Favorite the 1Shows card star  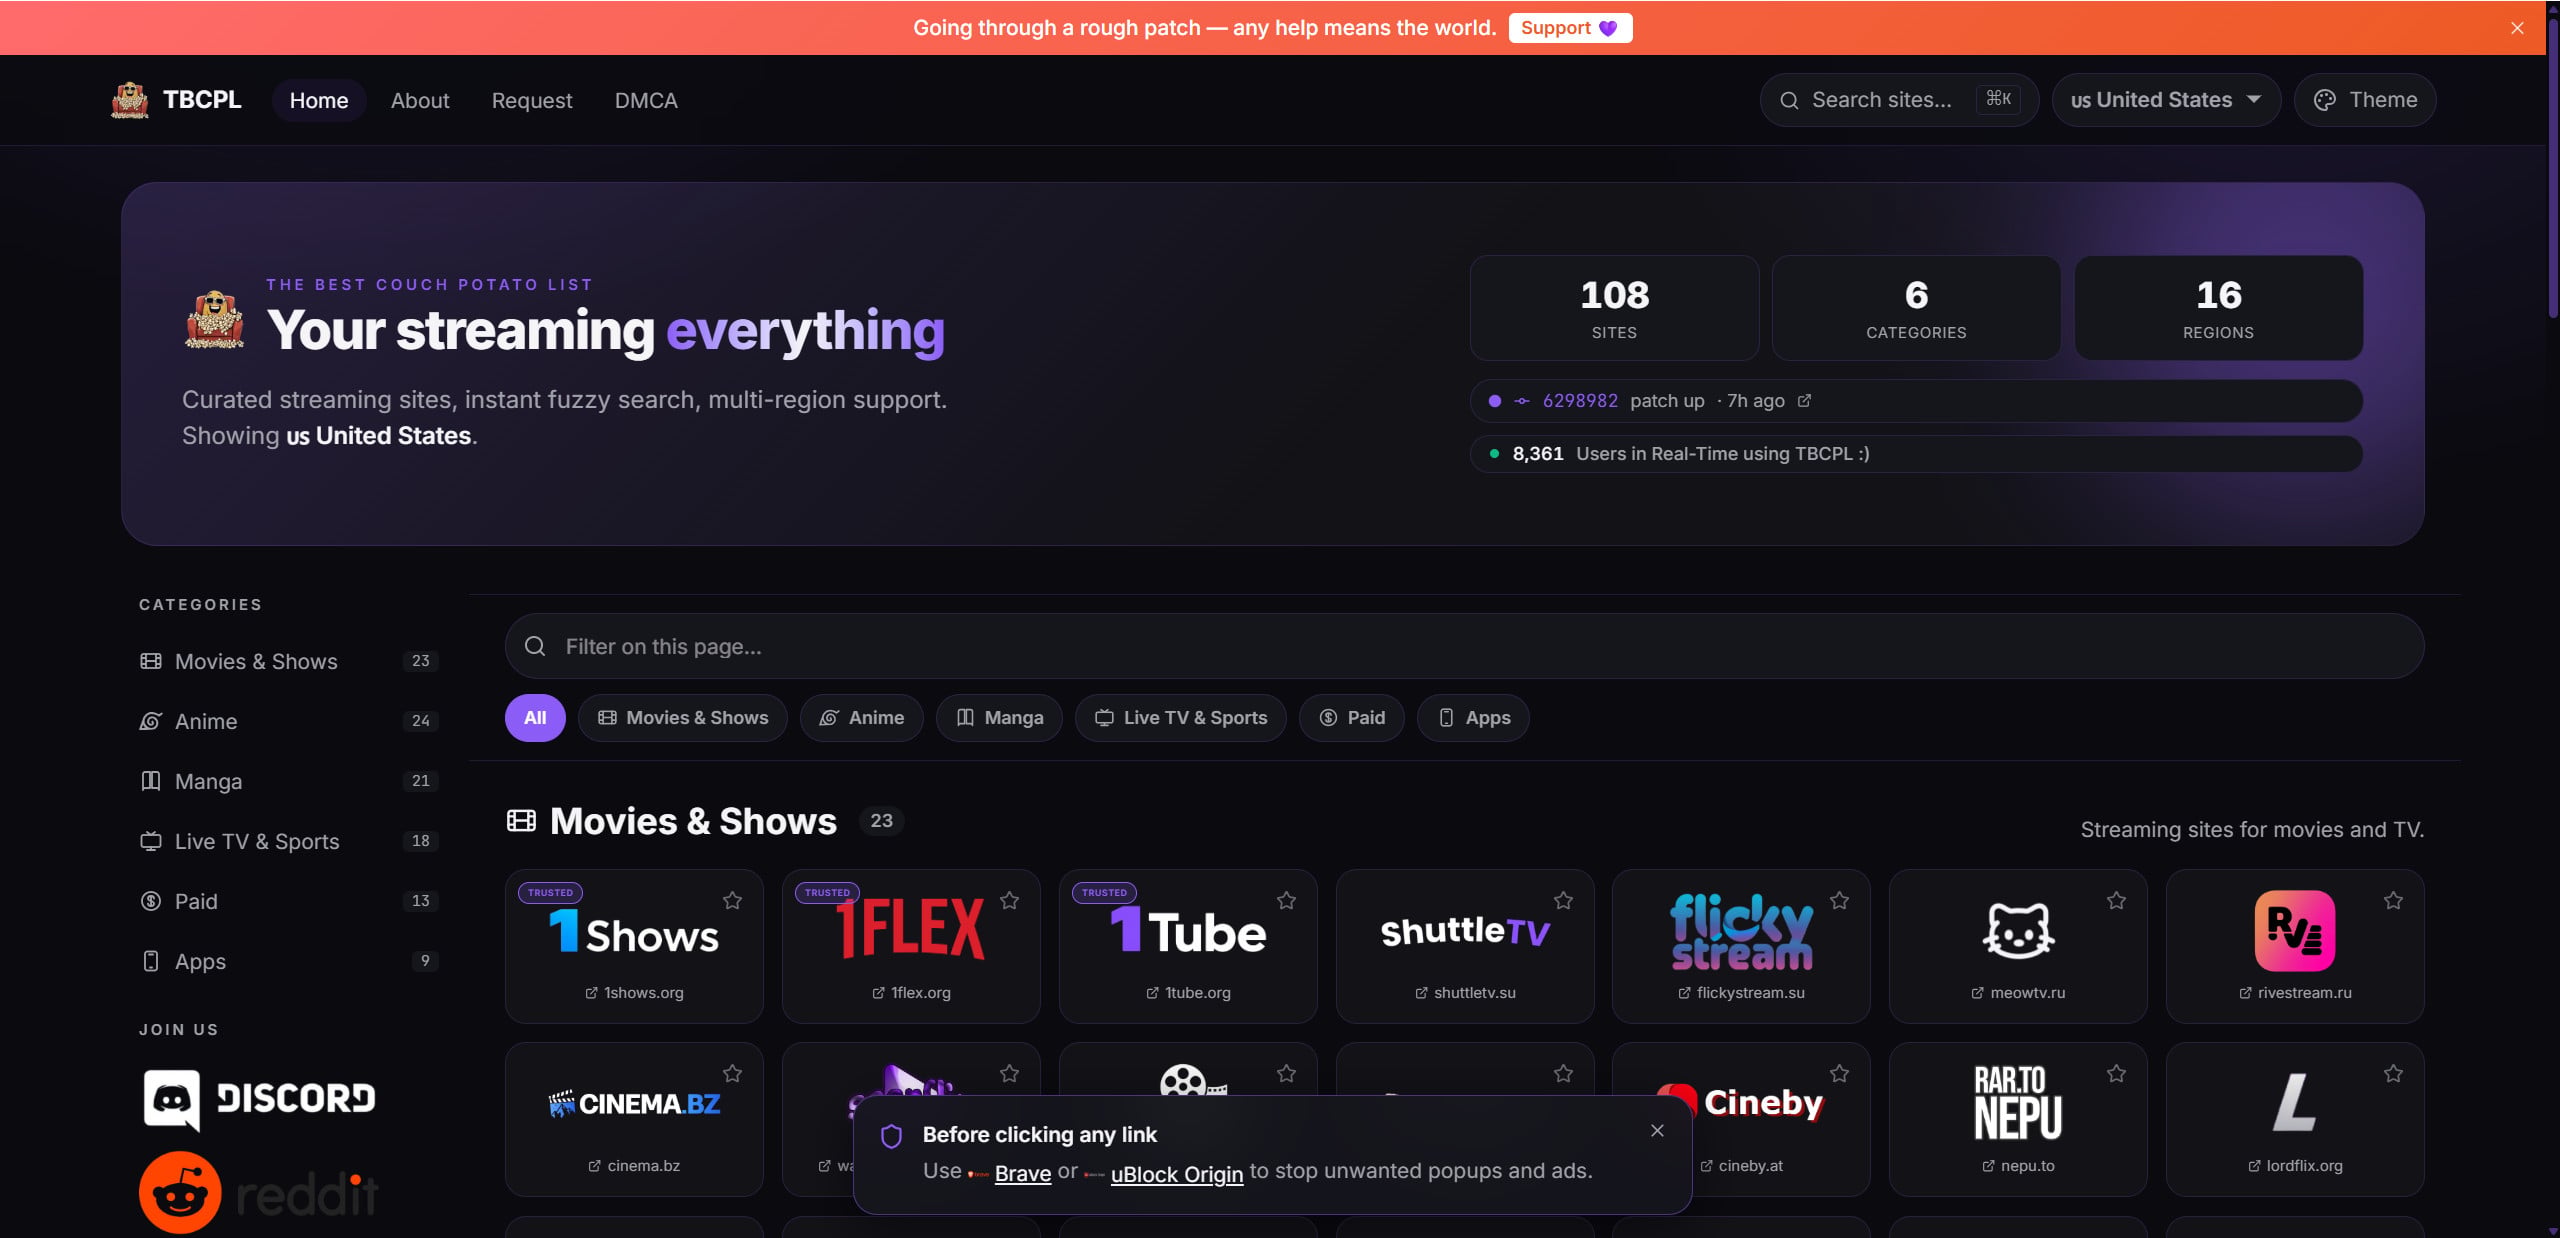click(x=732, y=900)
